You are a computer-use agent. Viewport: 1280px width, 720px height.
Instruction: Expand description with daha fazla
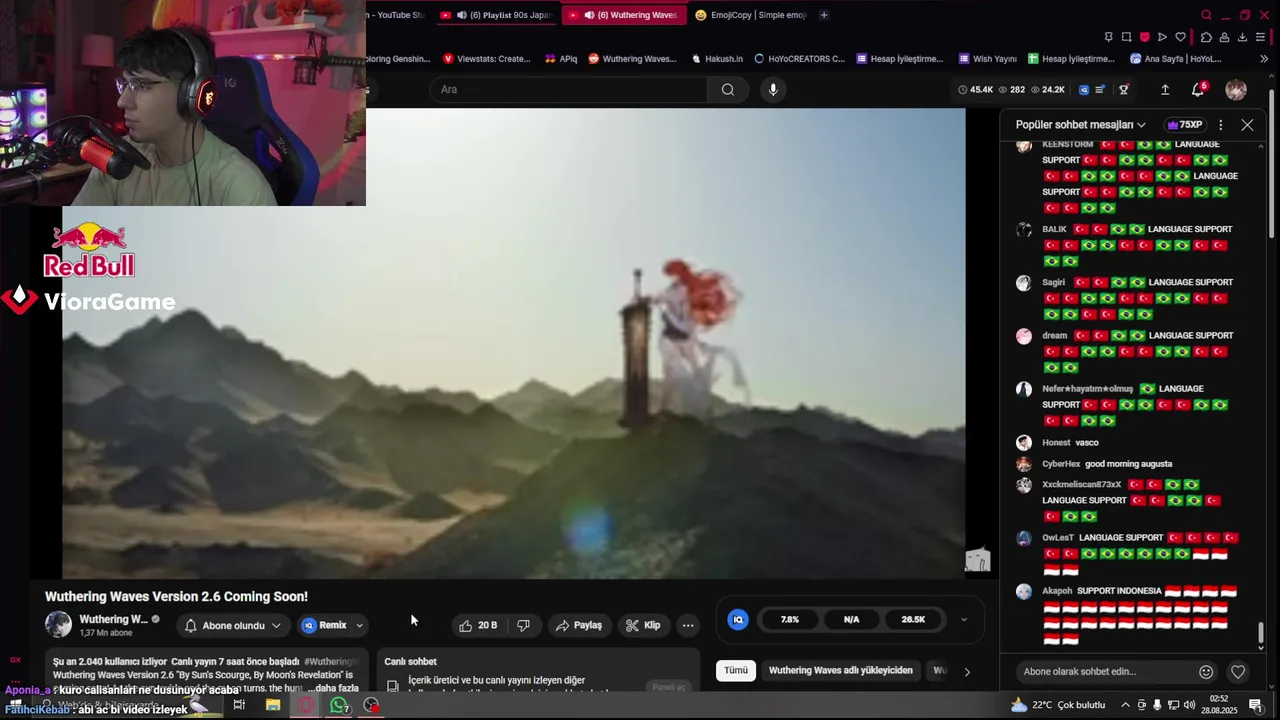point(333,688)
